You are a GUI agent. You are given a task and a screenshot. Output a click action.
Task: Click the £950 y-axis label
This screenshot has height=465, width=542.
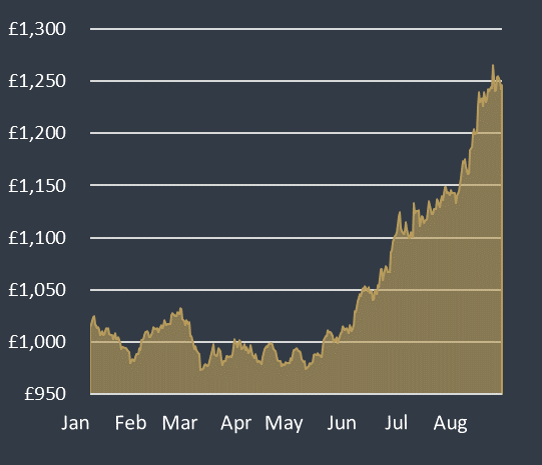(45, 394)
